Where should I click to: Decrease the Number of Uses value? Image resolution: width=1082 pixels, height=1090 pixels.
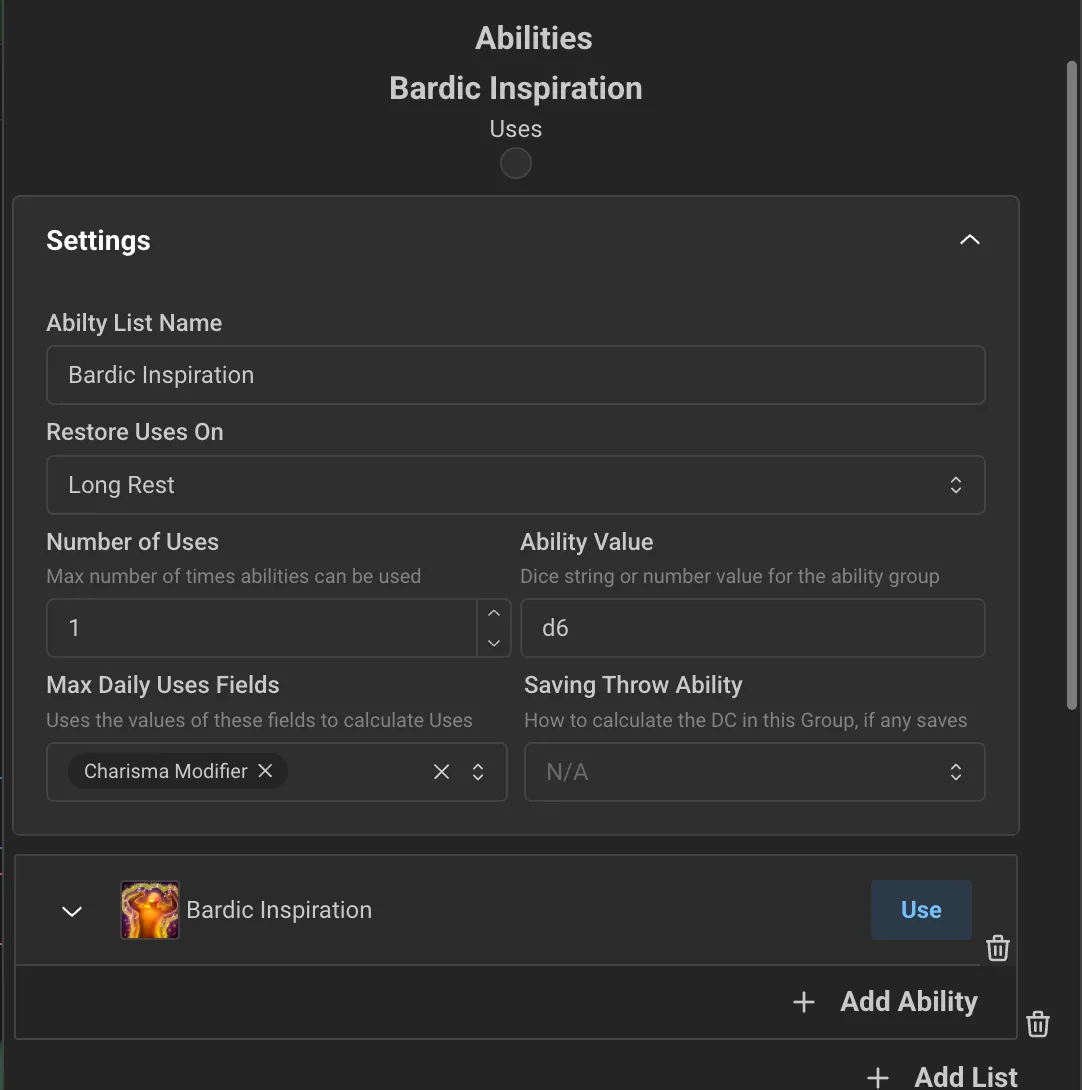point(494,642)
